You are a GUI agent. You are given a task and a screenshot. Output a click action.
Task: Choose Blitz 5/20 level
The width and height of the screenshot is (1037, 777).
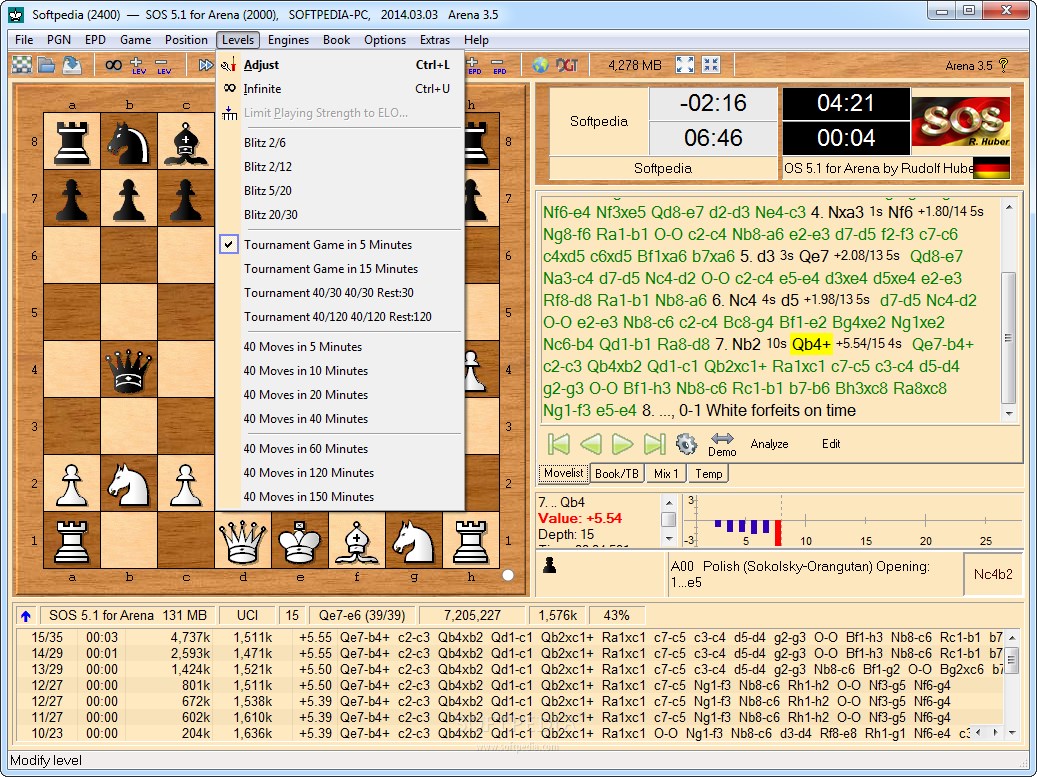[x=340, y=190]
